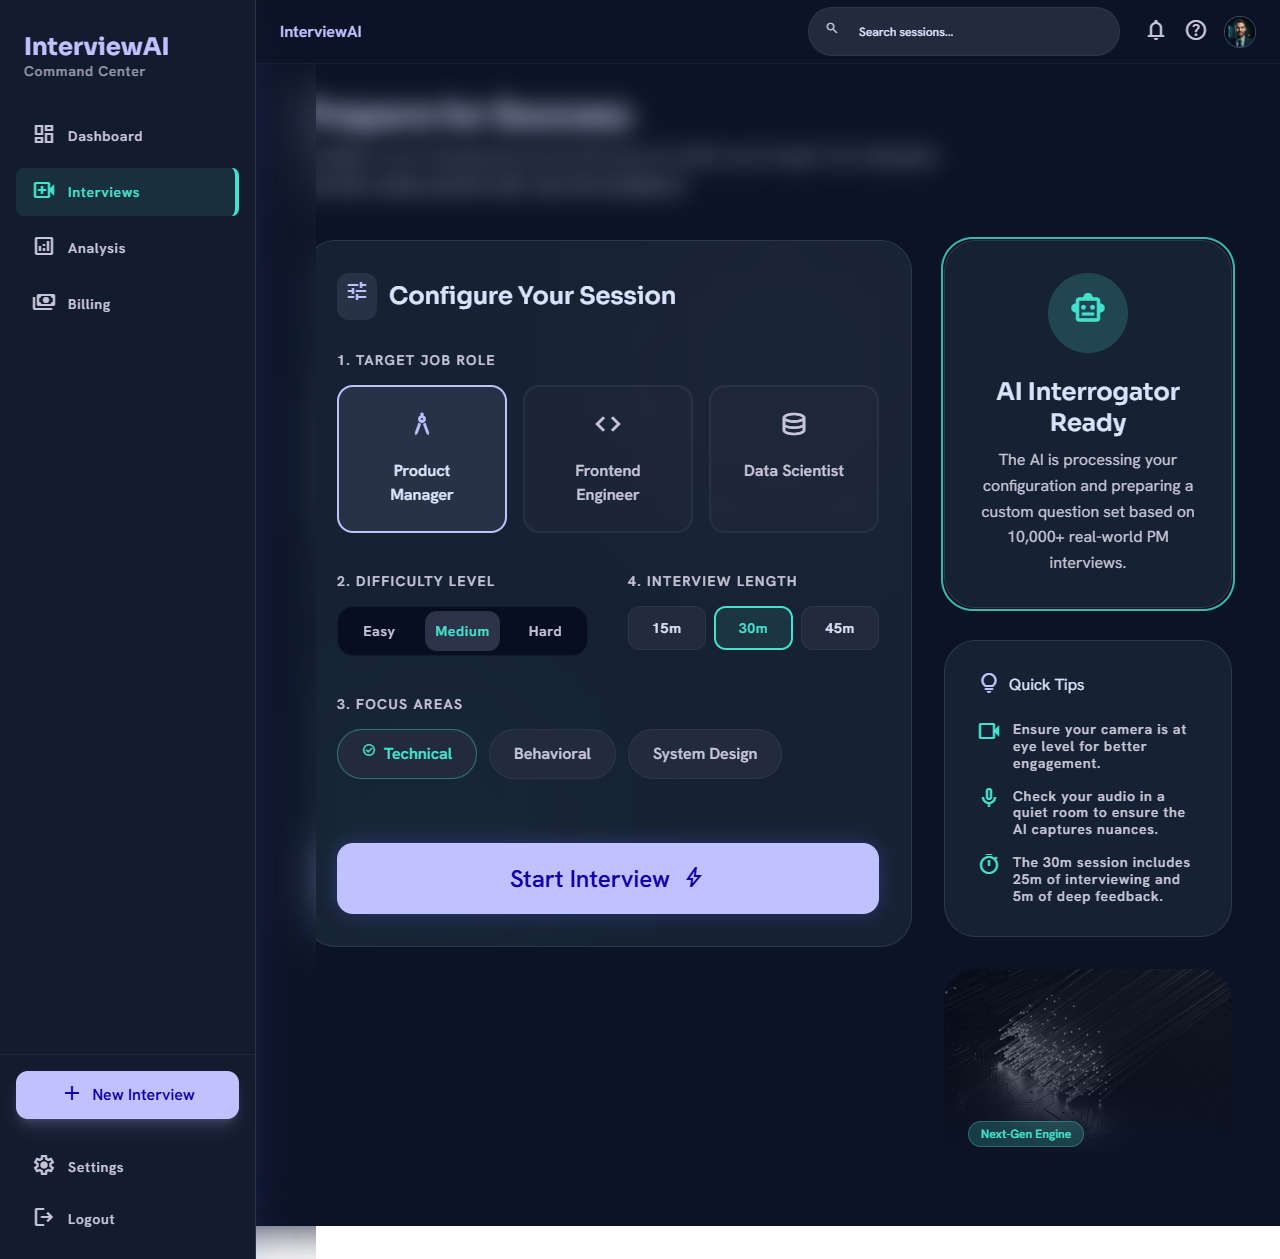Click the Next-Gen Engine badge

click(1026, 1134)
